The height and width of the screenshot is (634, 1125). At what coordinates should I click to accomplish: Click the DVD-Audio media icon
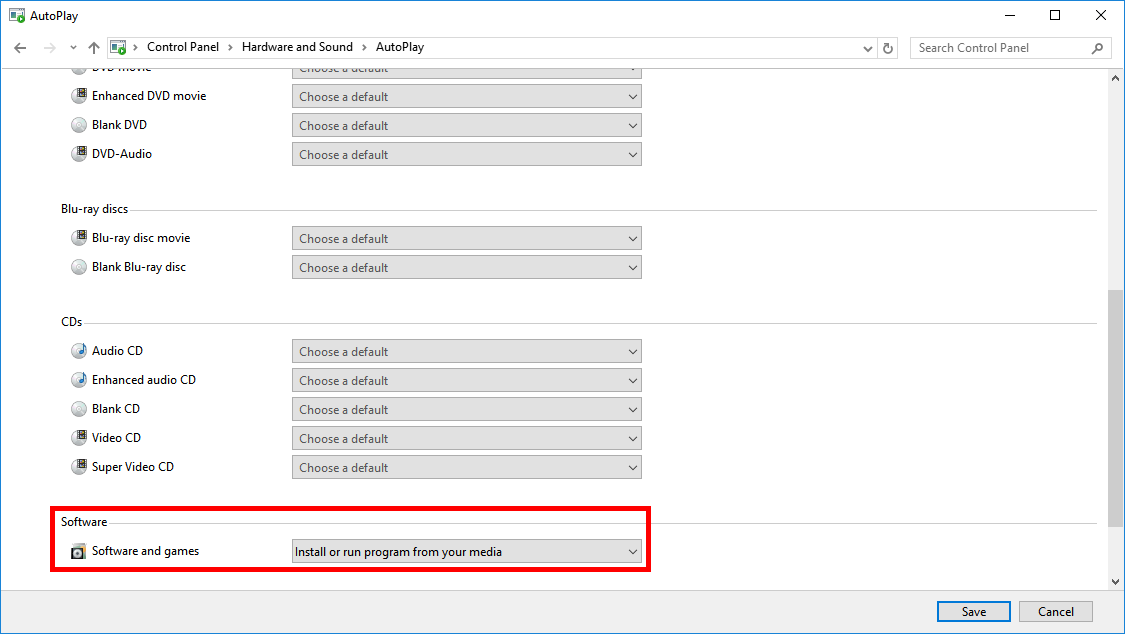(x=79, y=154)
